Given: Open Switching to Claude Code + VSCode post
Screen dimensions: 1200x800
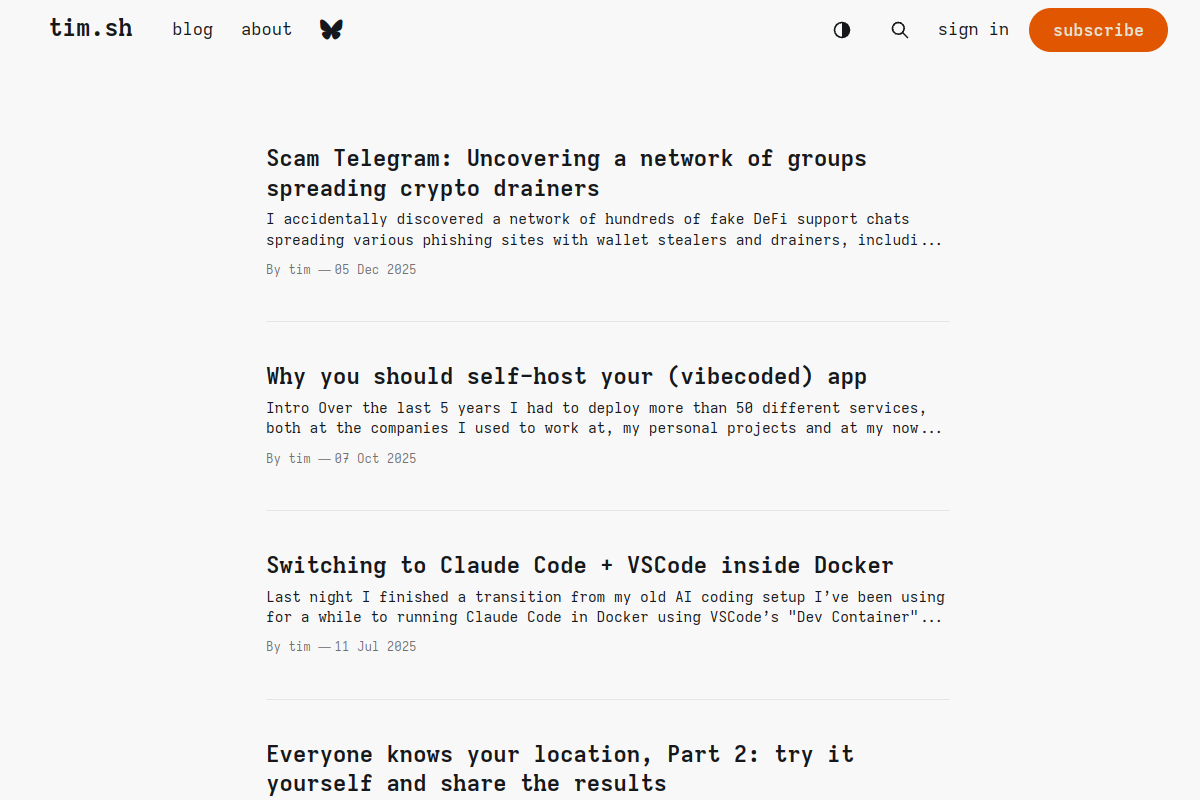Looking at the screenshot, I should point(580,565).
